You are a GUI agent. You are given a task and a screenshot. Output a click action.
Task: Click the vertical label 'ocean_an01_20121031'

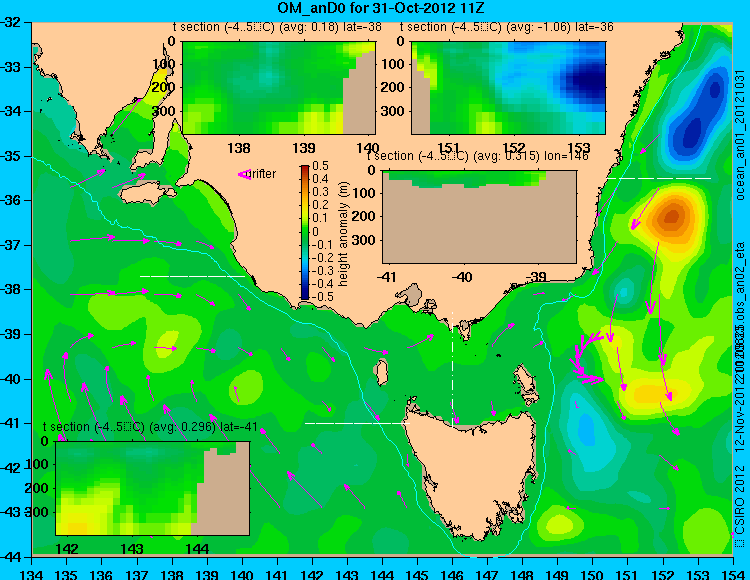(x=739, y=135)
